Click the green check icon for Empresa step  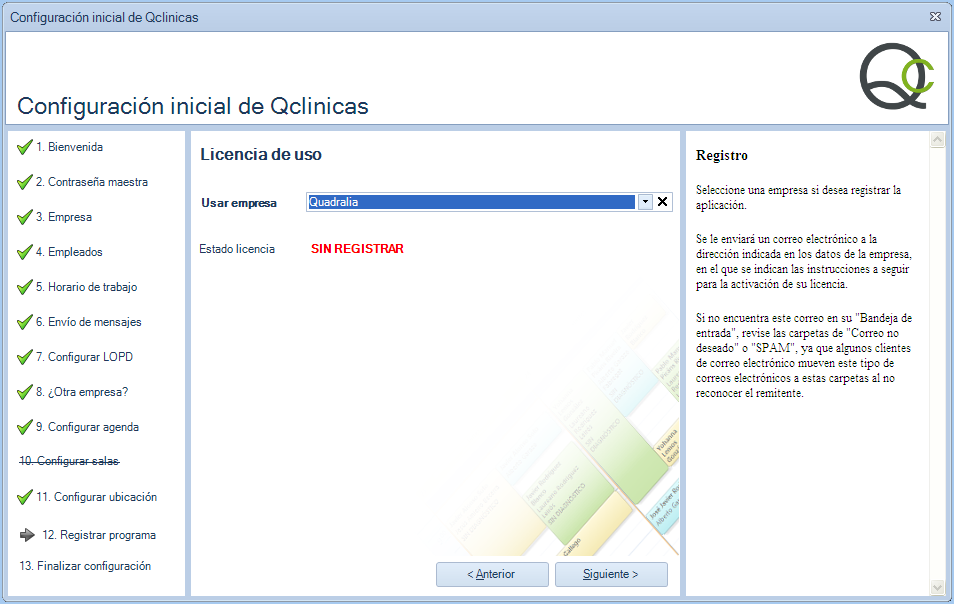pos(25,217)
